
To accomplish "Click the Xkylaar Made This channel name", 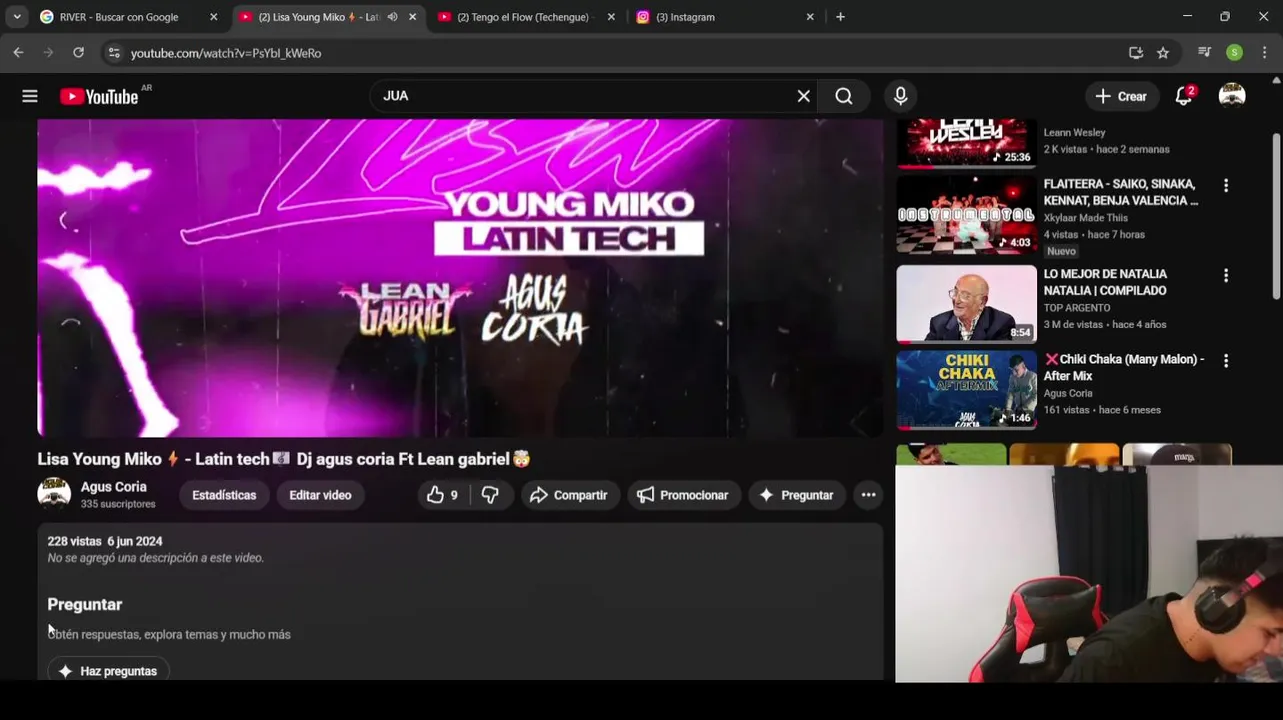I will pos(1086,218).
